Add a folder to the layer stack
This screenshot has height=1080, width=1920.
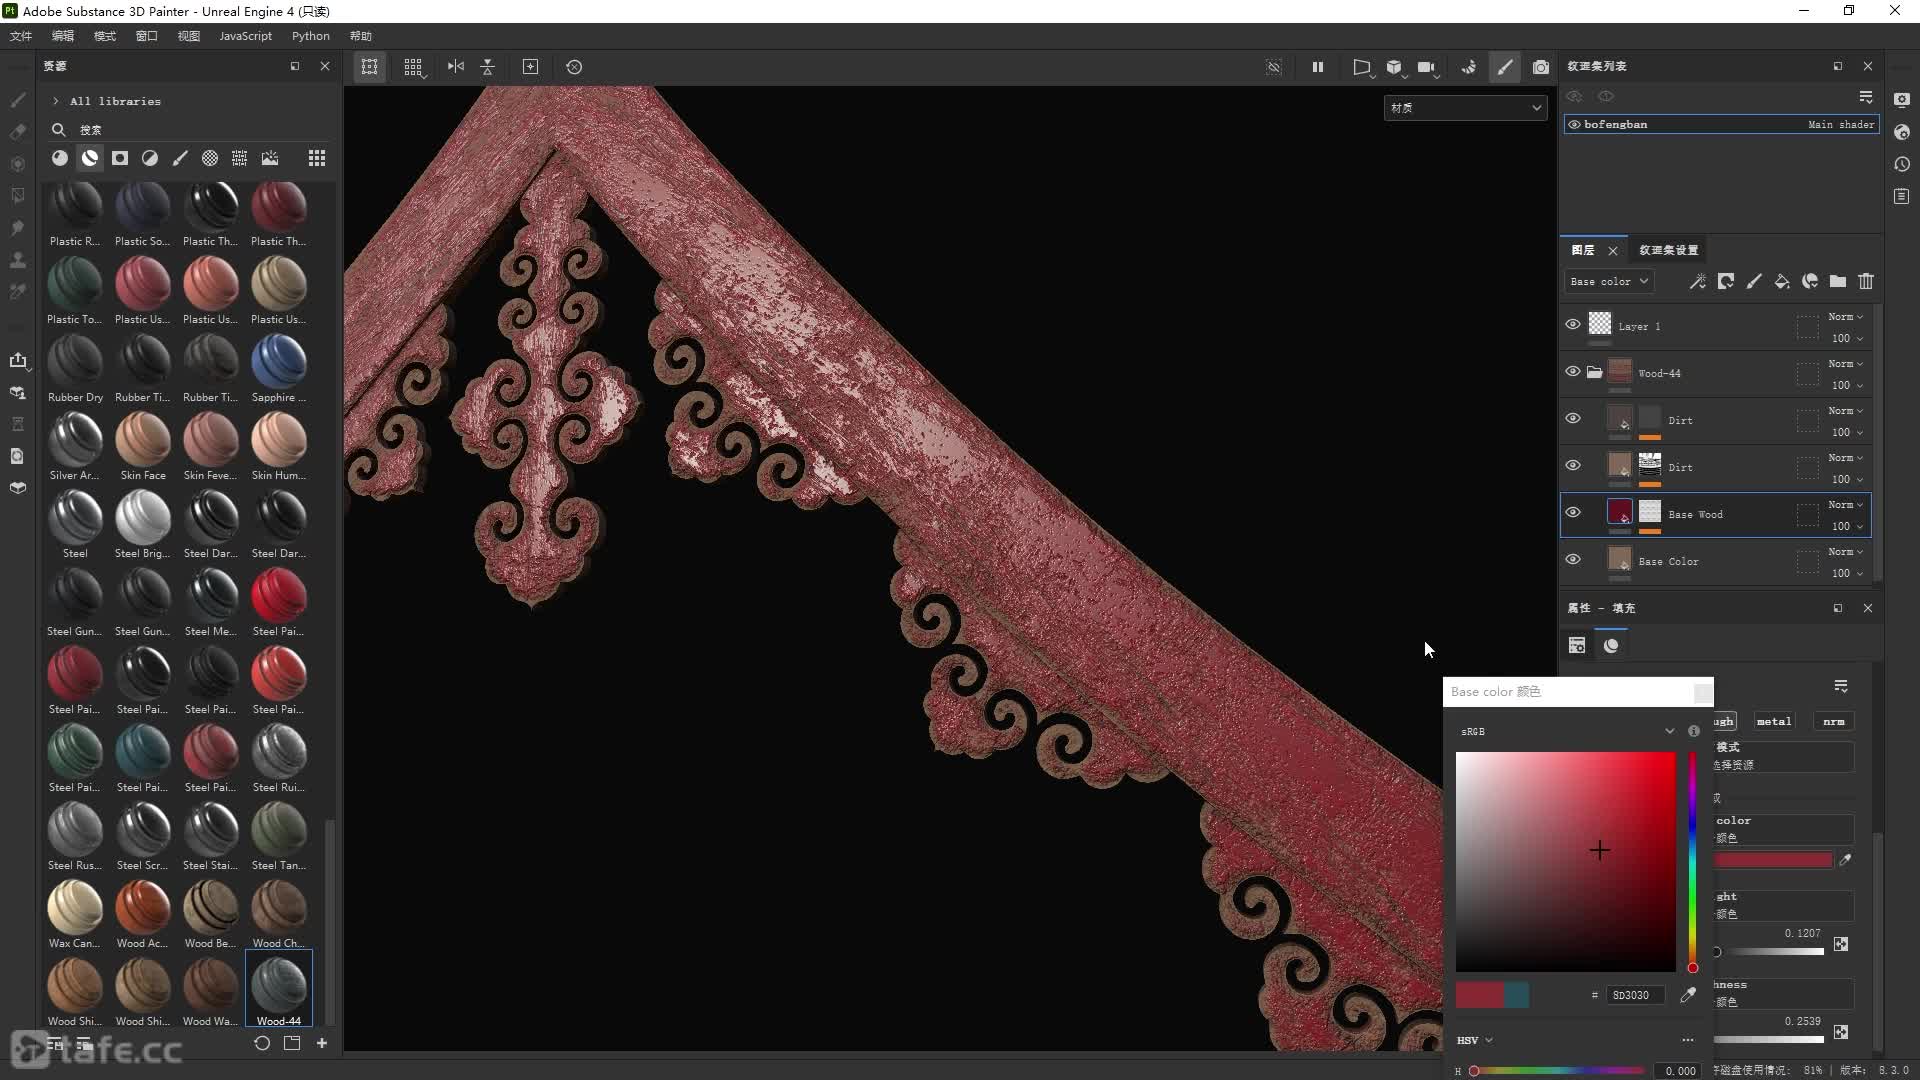(x=1838, y=282)
